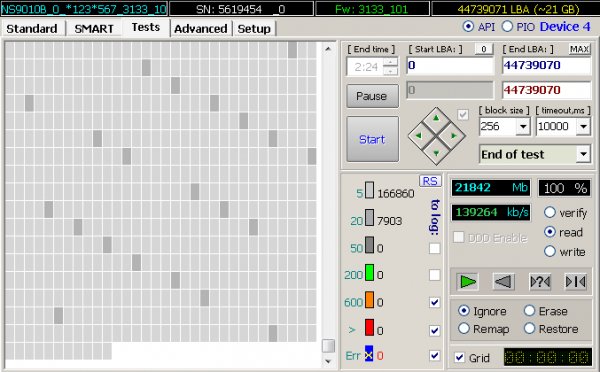This screenshot has width=600, height=372.
Task: Choose the butterfly scan mode button
Action: pyautogui.click(x=576, y=282)
